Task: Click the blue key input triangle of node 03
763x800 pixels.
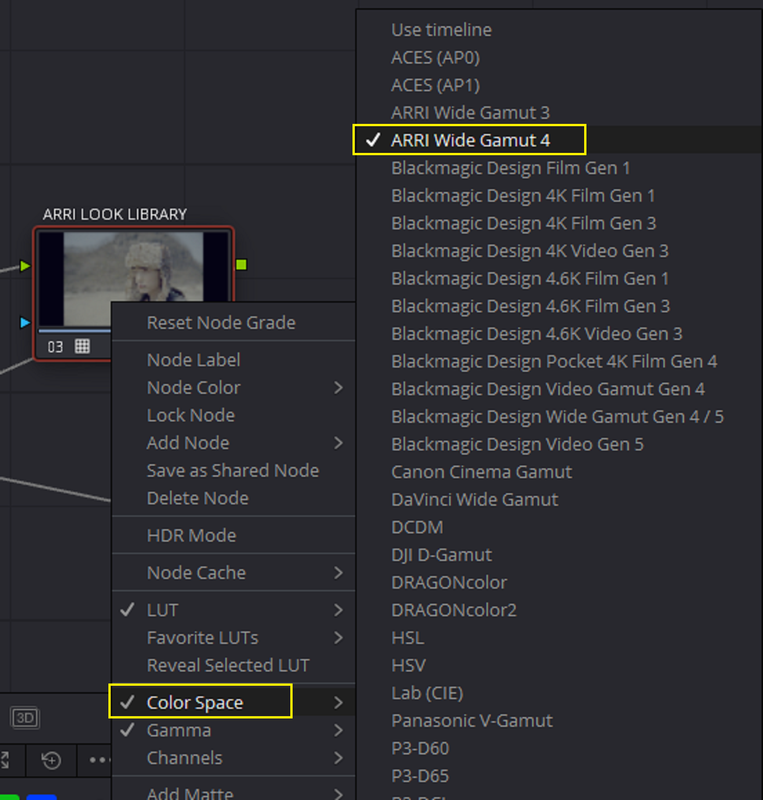Action: click(x=25, y=322)
